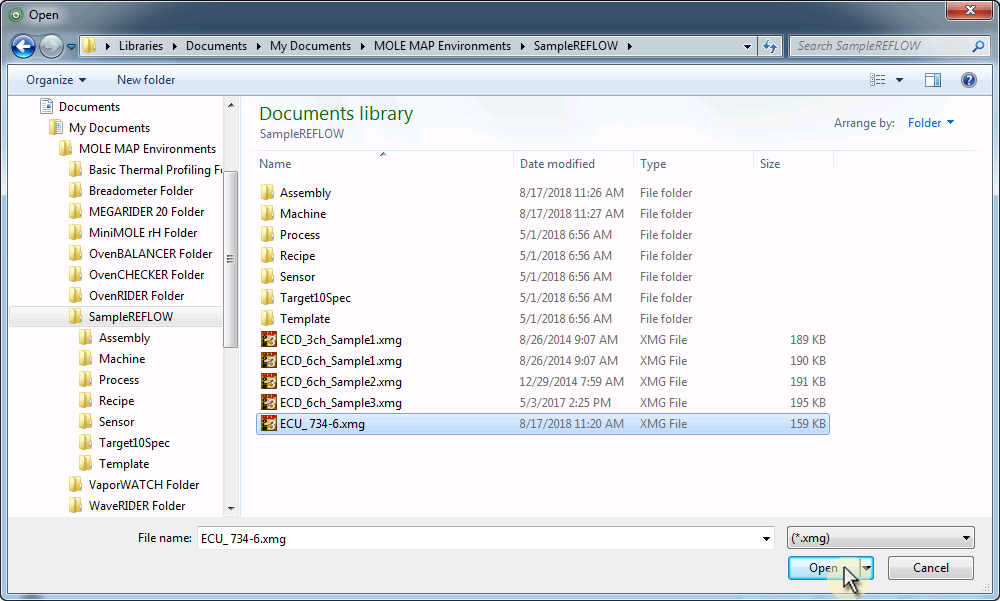Click the My Documents folder icon in tree

click(56, 128)
